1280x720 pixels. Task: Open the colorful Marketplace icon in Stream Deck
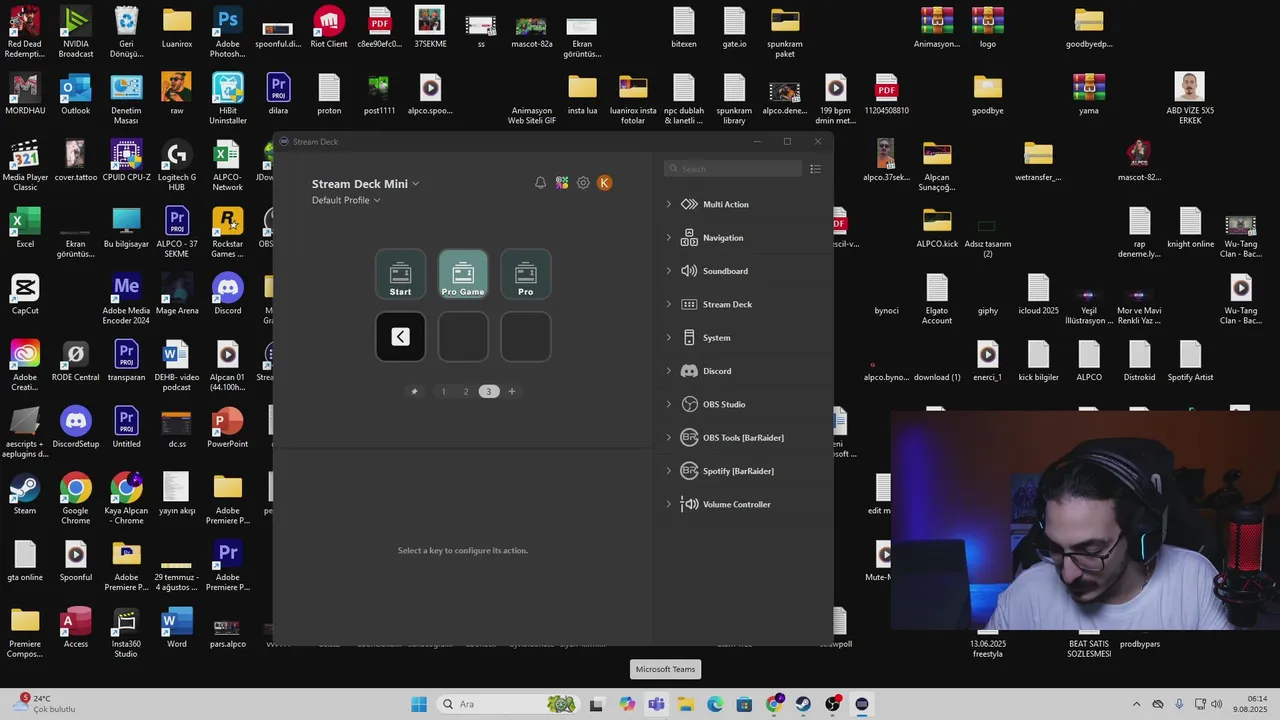click(x=562, y=183)
